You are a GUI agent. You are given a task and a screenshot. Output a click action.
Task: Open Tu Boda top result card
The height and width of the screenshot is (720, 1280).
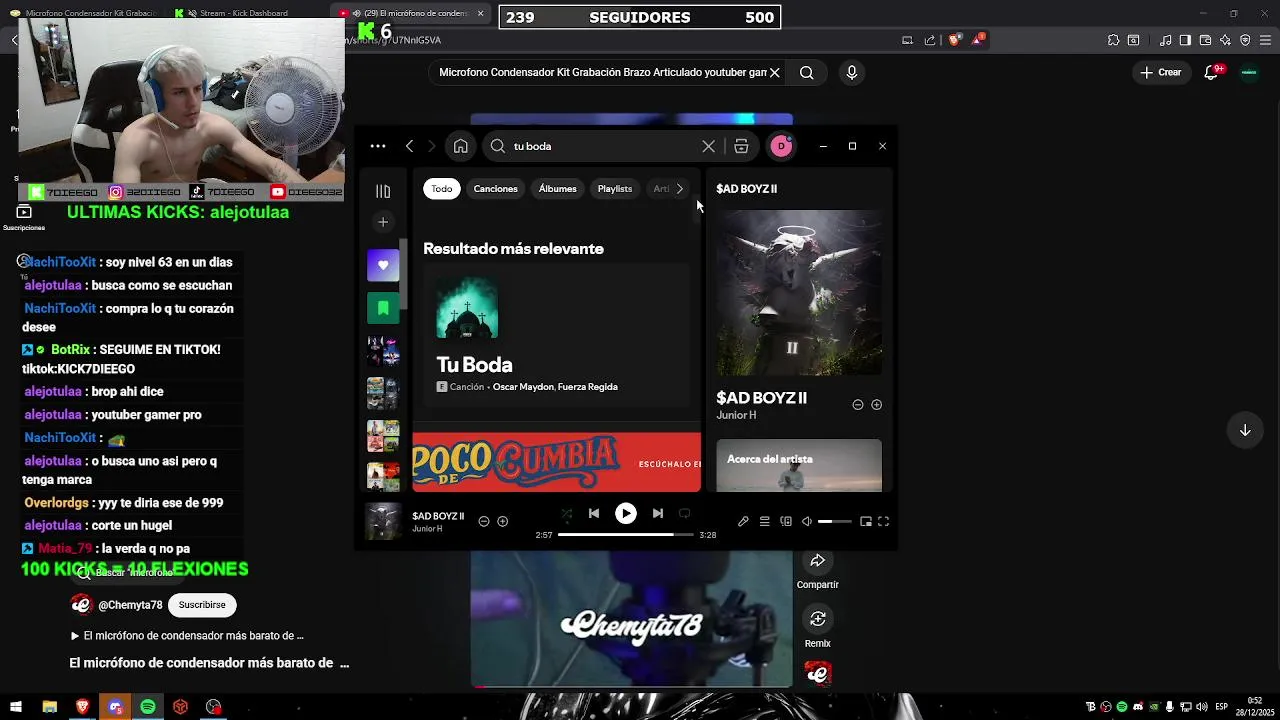(557, 336)
